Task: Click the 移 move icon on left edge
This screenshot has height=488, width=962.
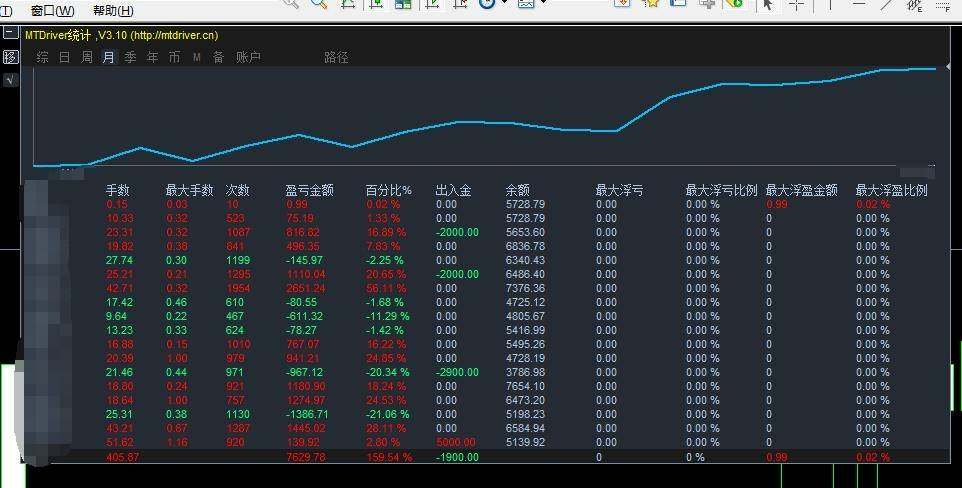Action: 10,57
